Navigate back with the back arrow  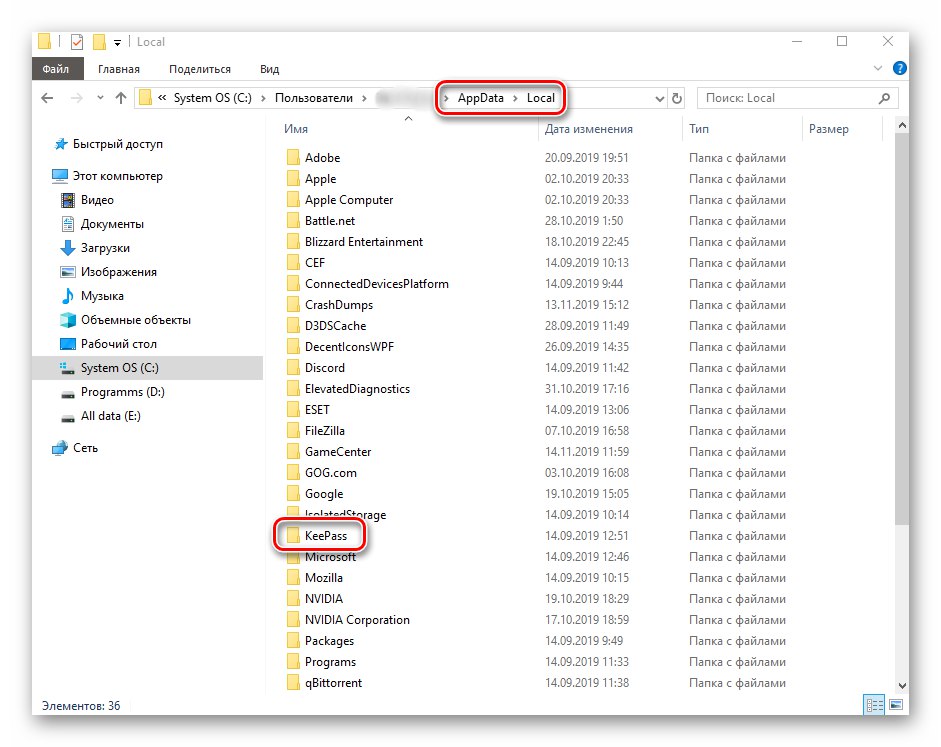tap(46, 97)
